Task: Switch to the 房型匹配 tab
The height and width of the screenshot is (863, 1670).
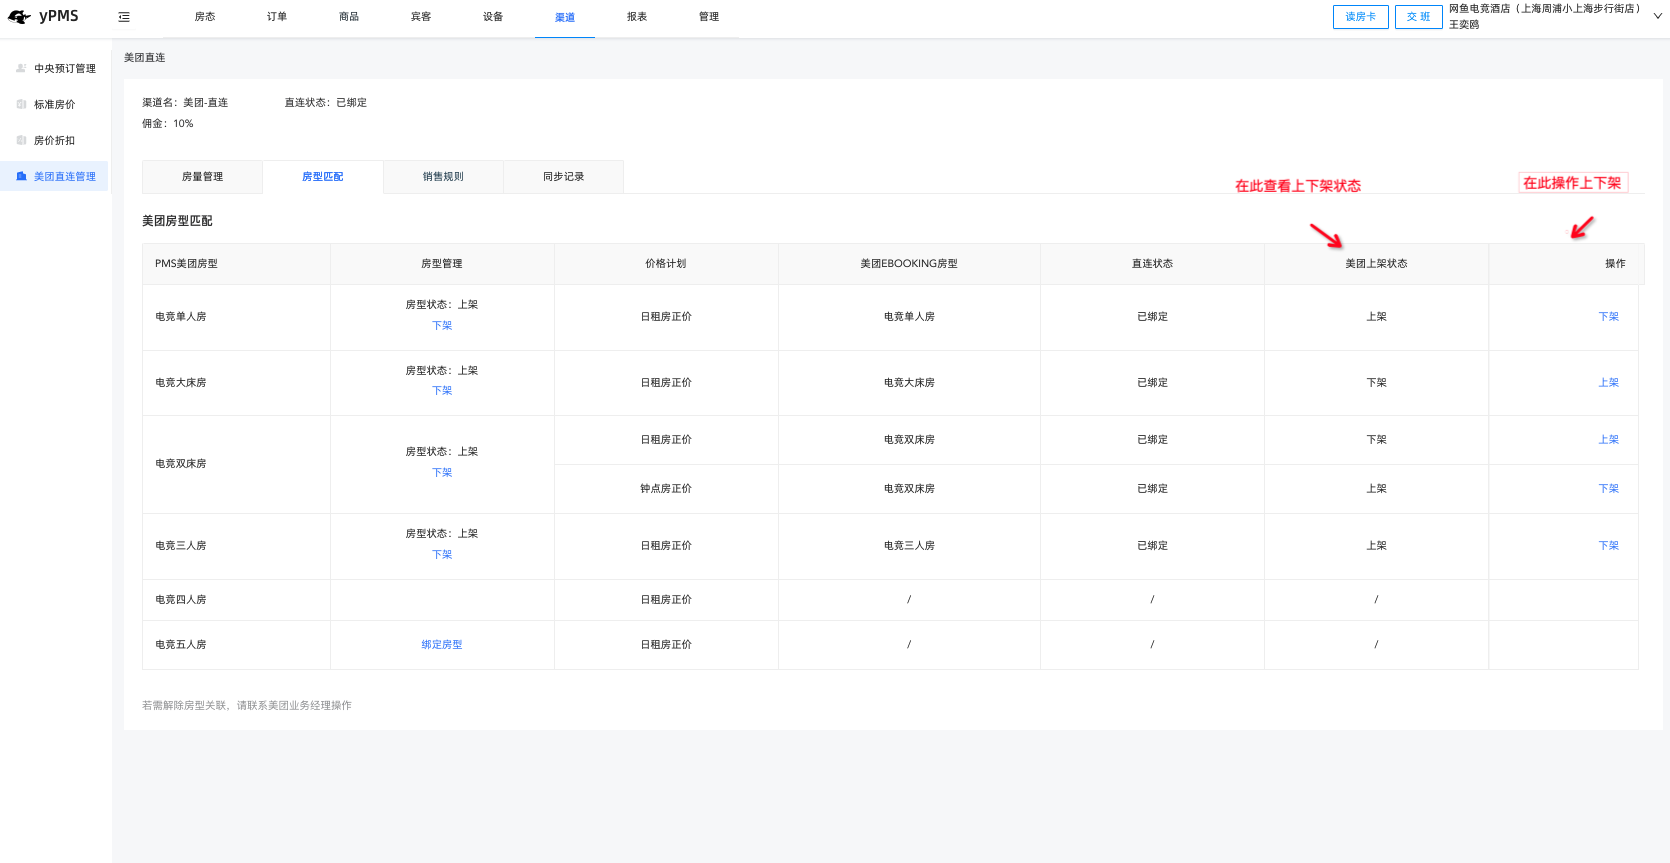Action: tap(323, 177)
